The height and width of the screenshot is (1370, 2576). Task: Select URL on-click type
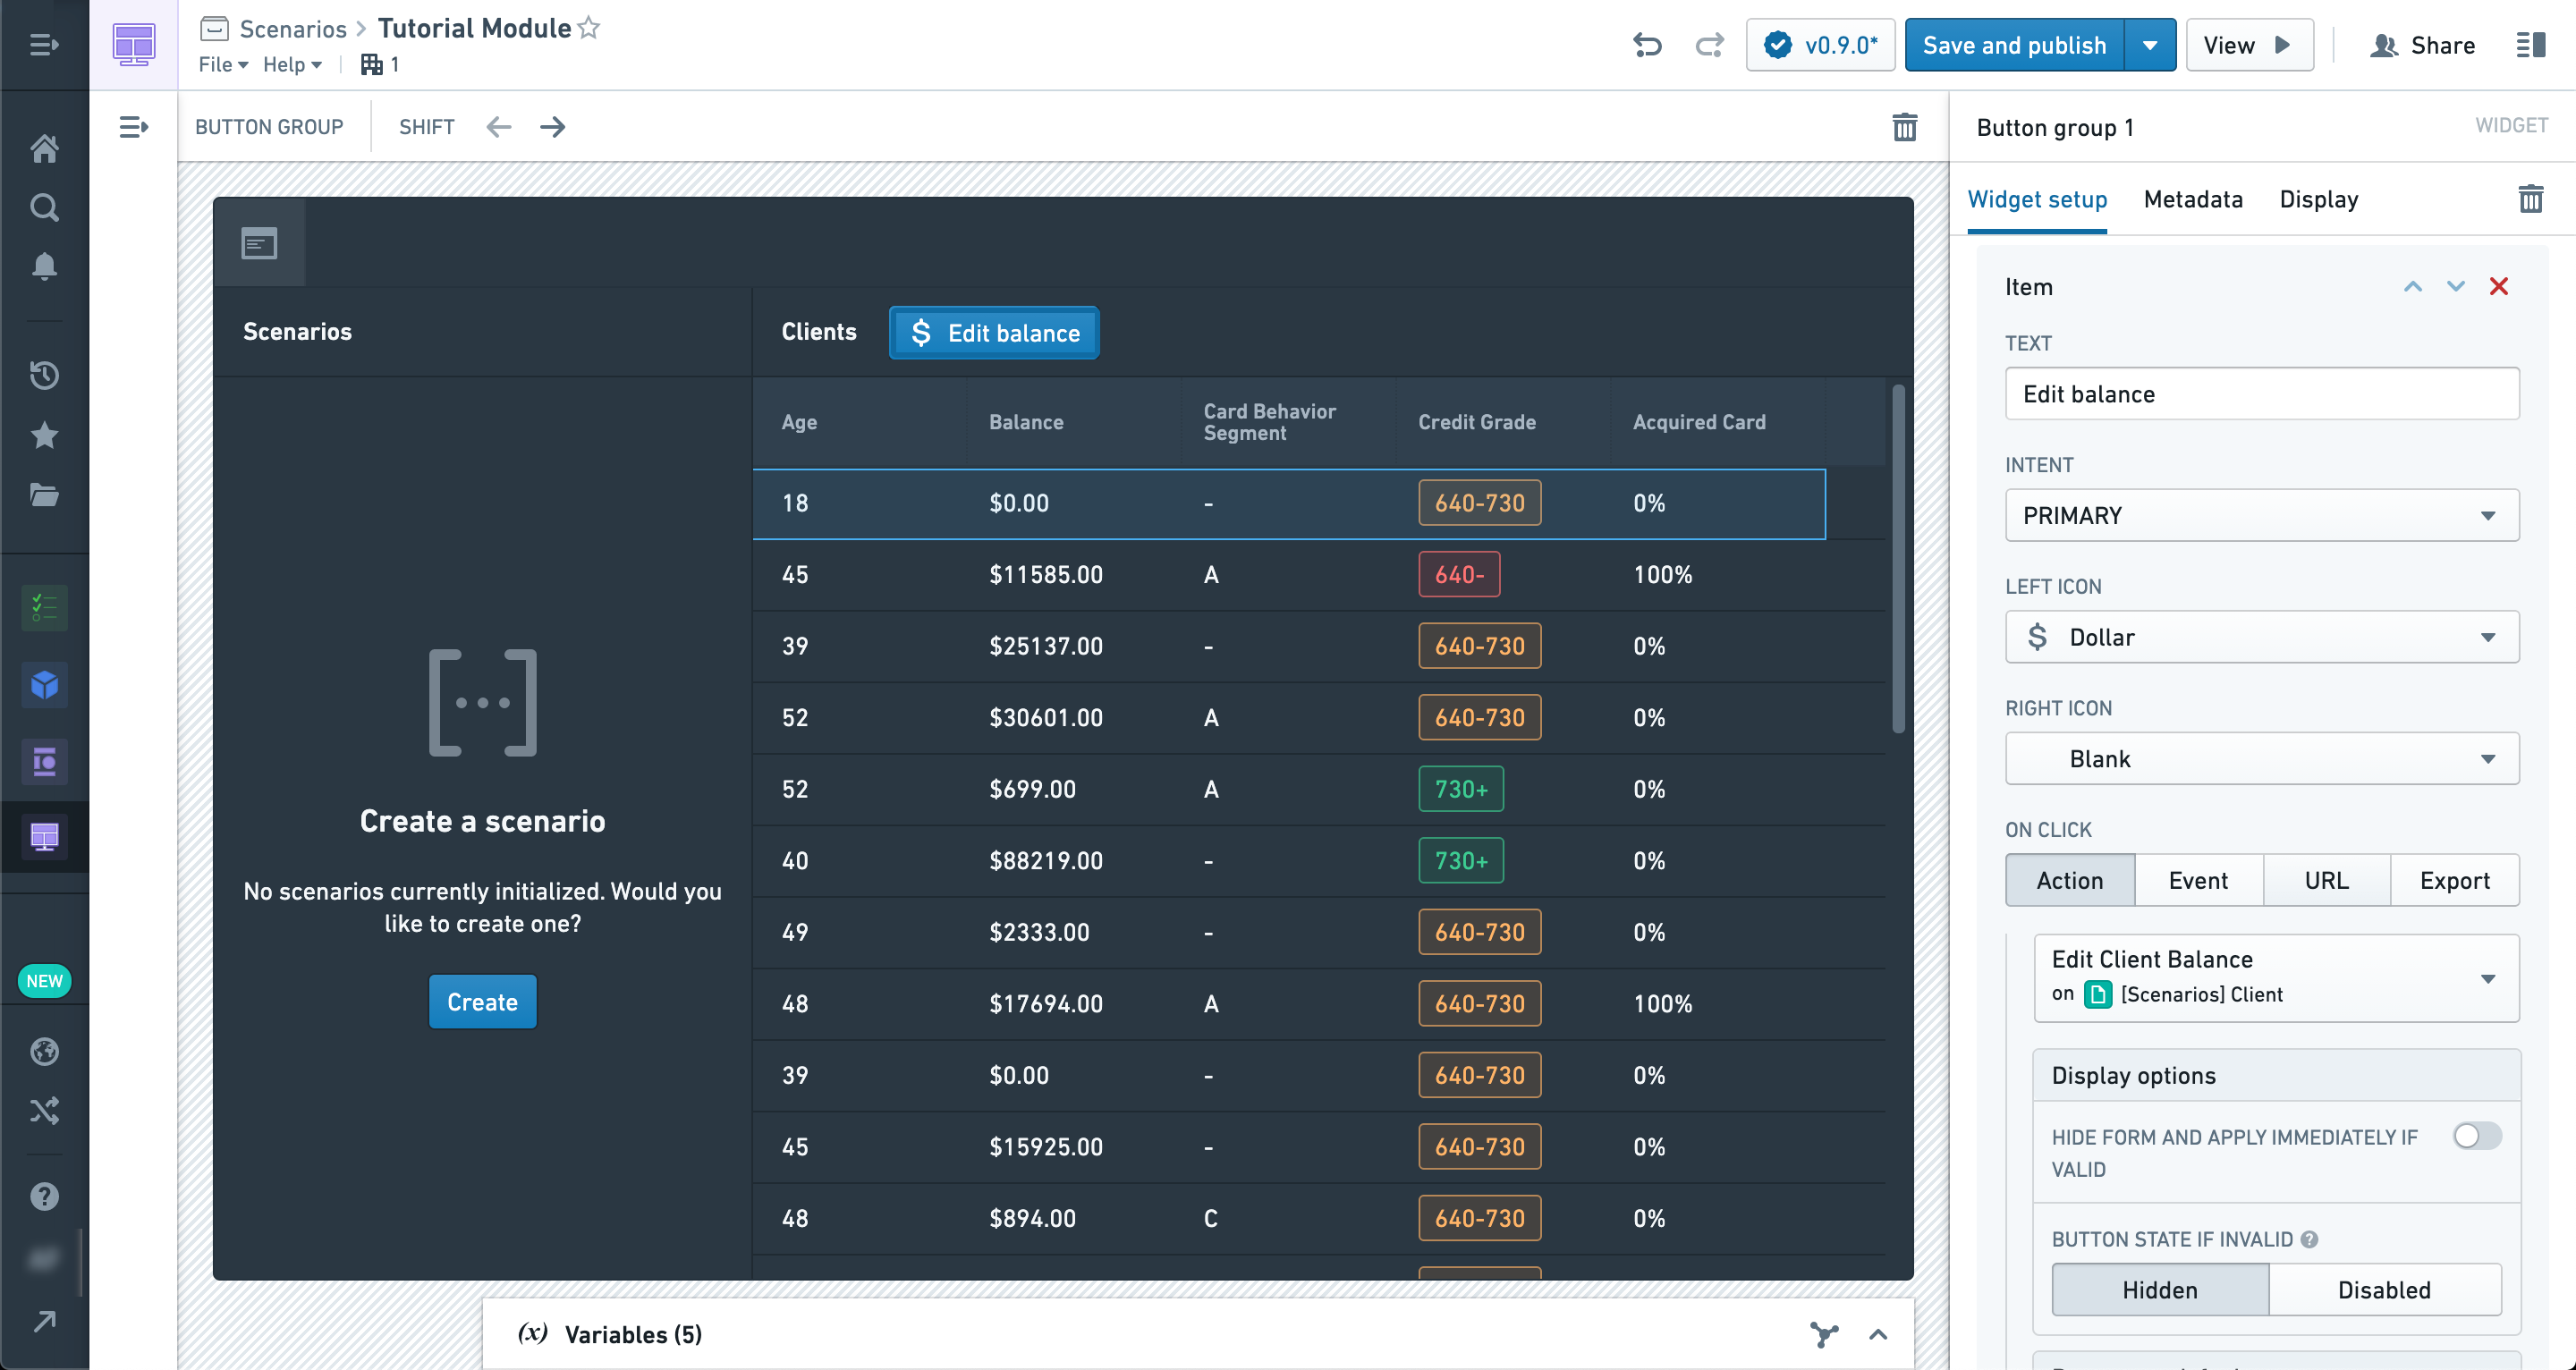2326,880
